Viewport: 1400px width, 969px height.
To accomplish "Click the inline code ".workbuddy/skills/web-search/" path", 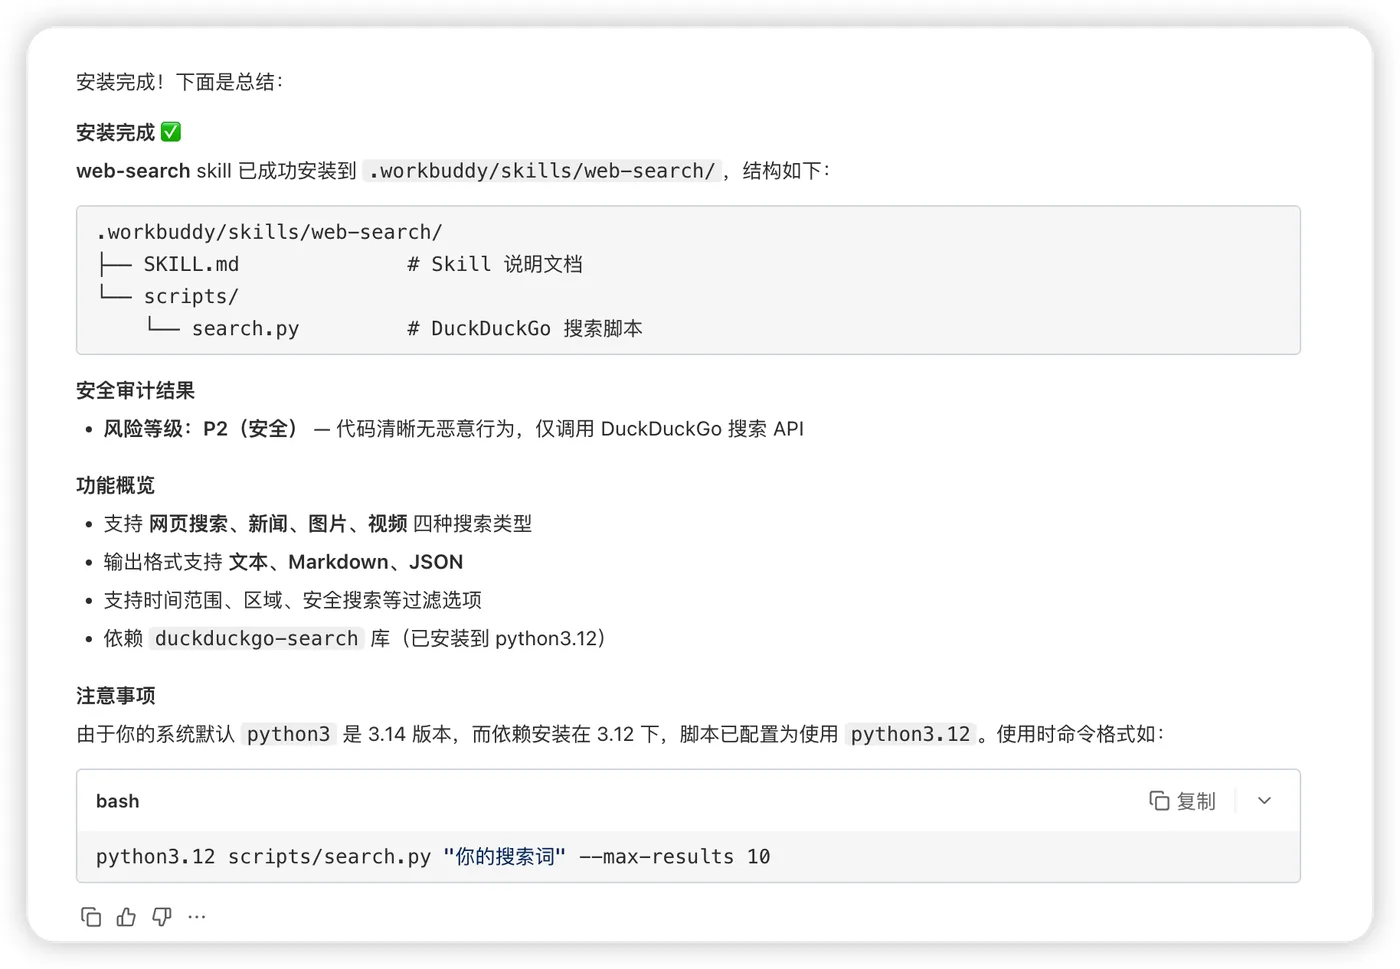I will [542, 171].
